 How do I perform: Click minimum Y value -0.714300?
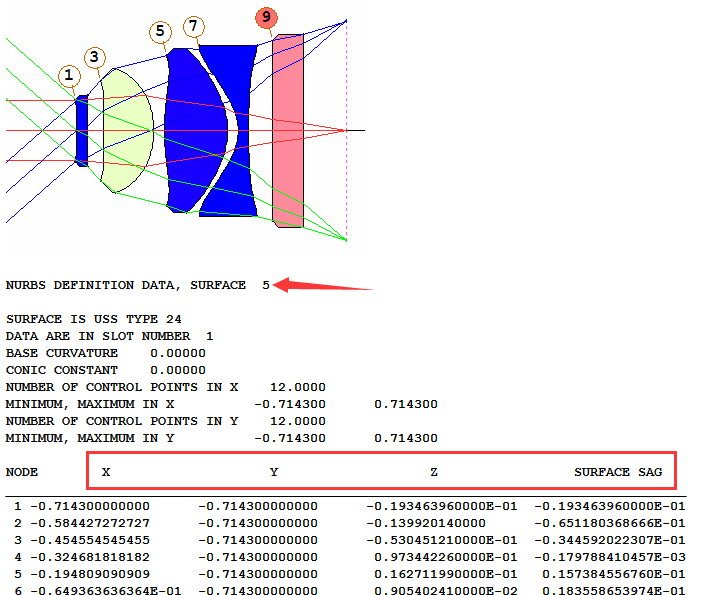[x=290, y=439]
